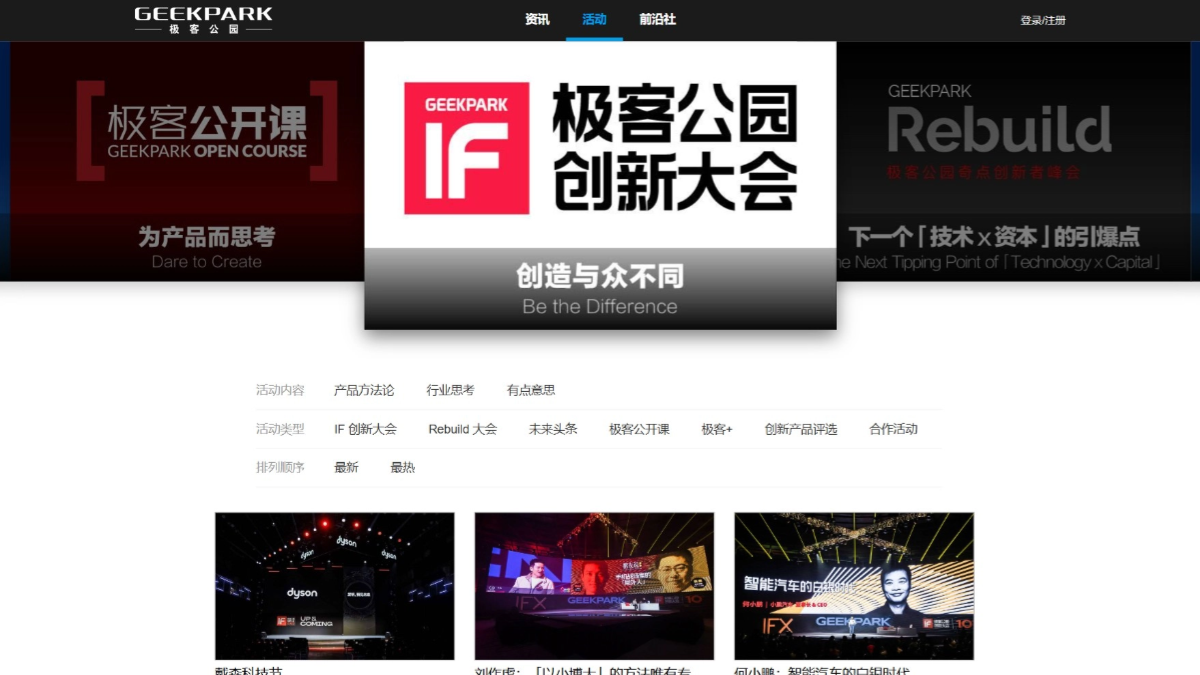1200x675 pixels.
Task: Open the Dyson stage event thumbnail
Action: click(334, 586)
